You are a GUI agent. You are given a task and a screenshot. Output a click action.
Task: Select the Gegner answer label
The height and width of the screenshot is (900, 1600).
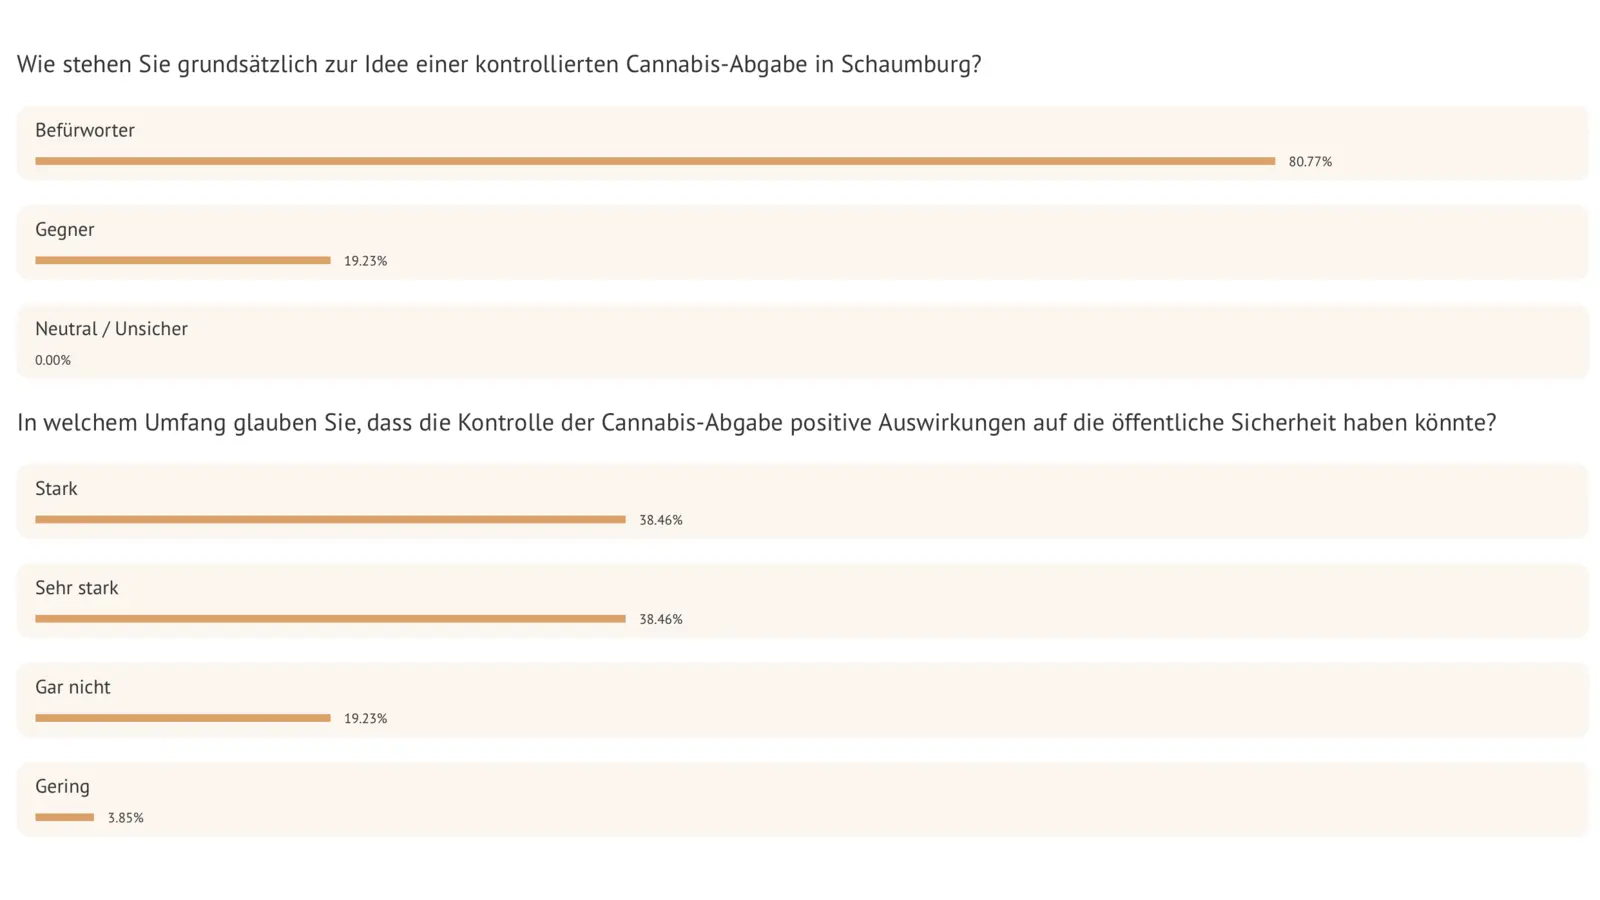pos(65,229)
